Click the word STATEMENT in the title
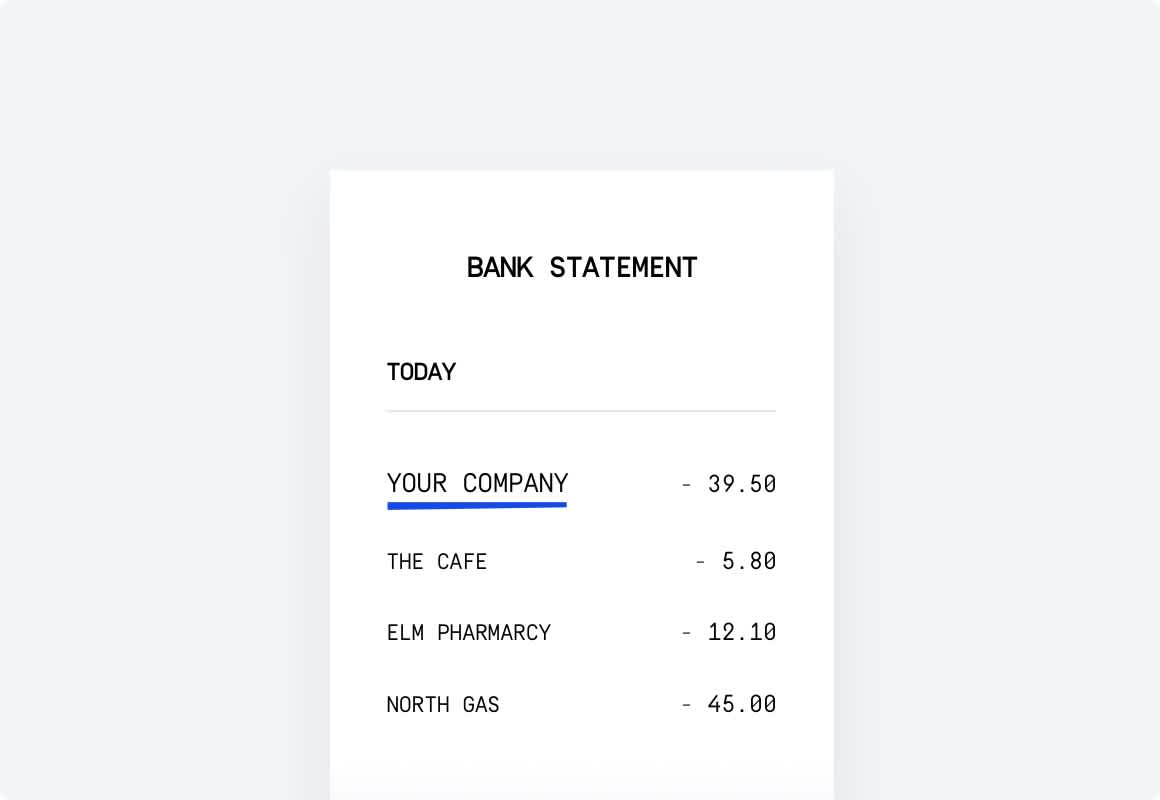The image size is (1160, 800). tap(623, 267)
